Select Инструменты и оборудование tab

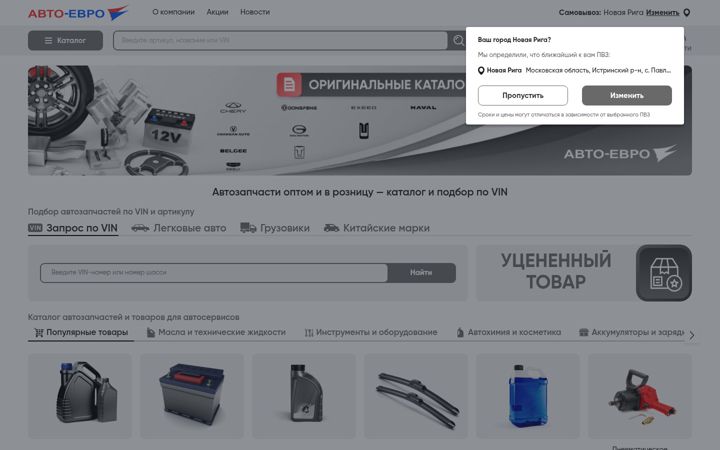pos(371,332)
